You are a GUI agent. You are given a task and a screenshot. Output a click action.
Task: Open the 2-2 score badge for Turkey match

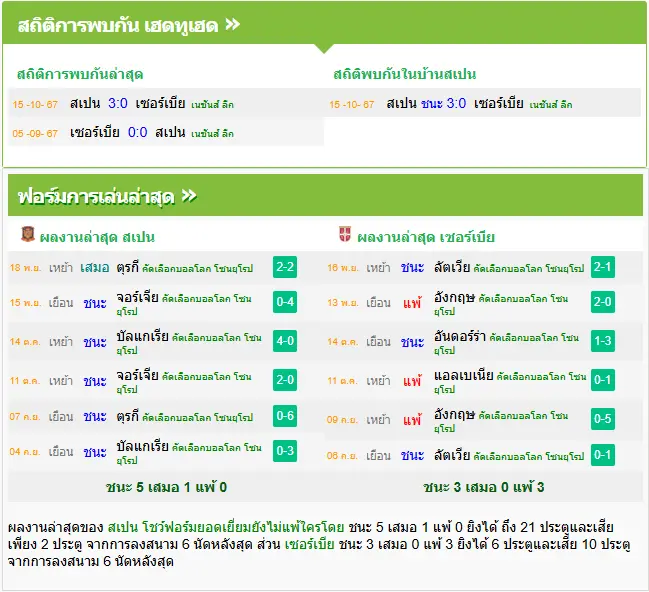tap(285, 267)
